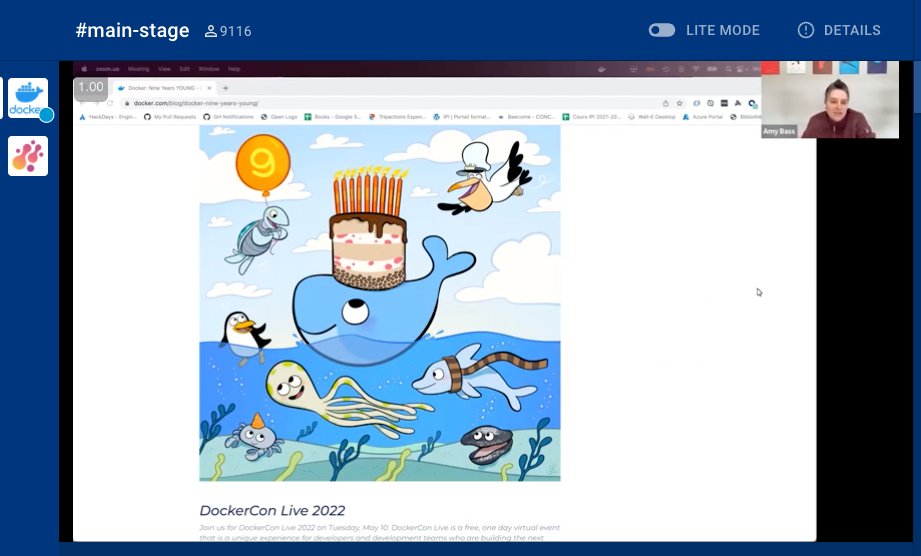Screen dimensions: 921x556
Task: Click the #main-stage channel title
Action: click(x=132, y=31)
